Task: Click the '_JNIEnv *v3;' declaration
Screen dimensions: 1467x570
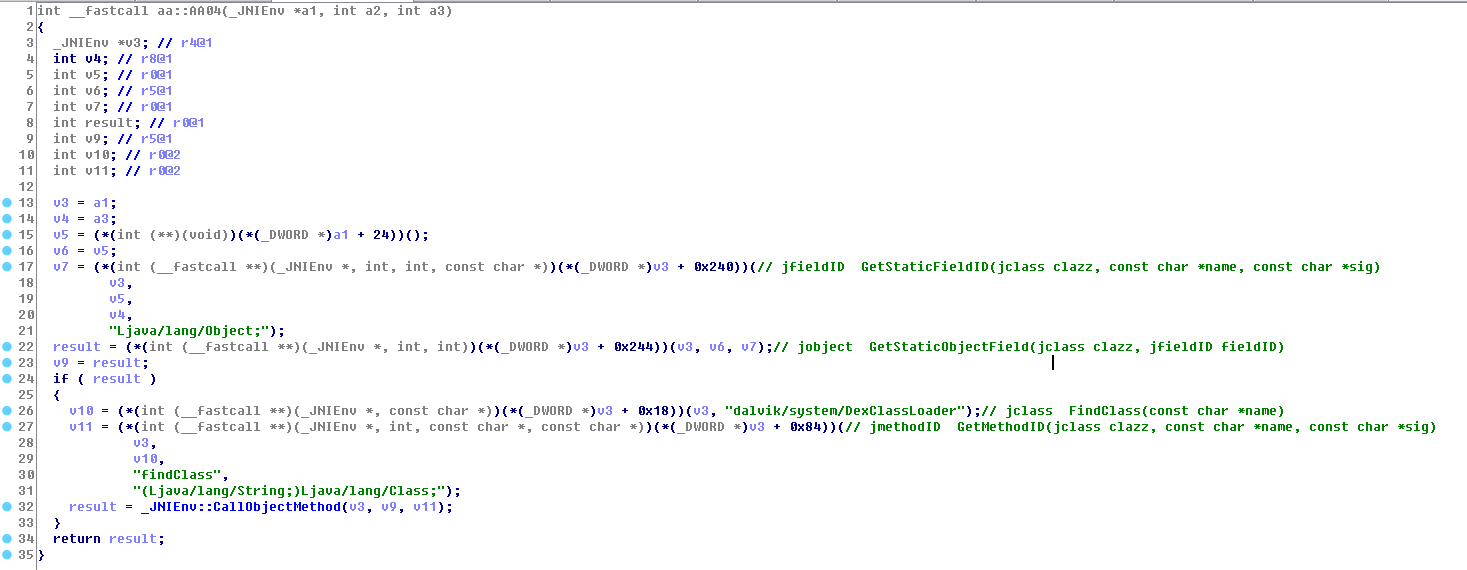Action: click(x=101, y=43)
